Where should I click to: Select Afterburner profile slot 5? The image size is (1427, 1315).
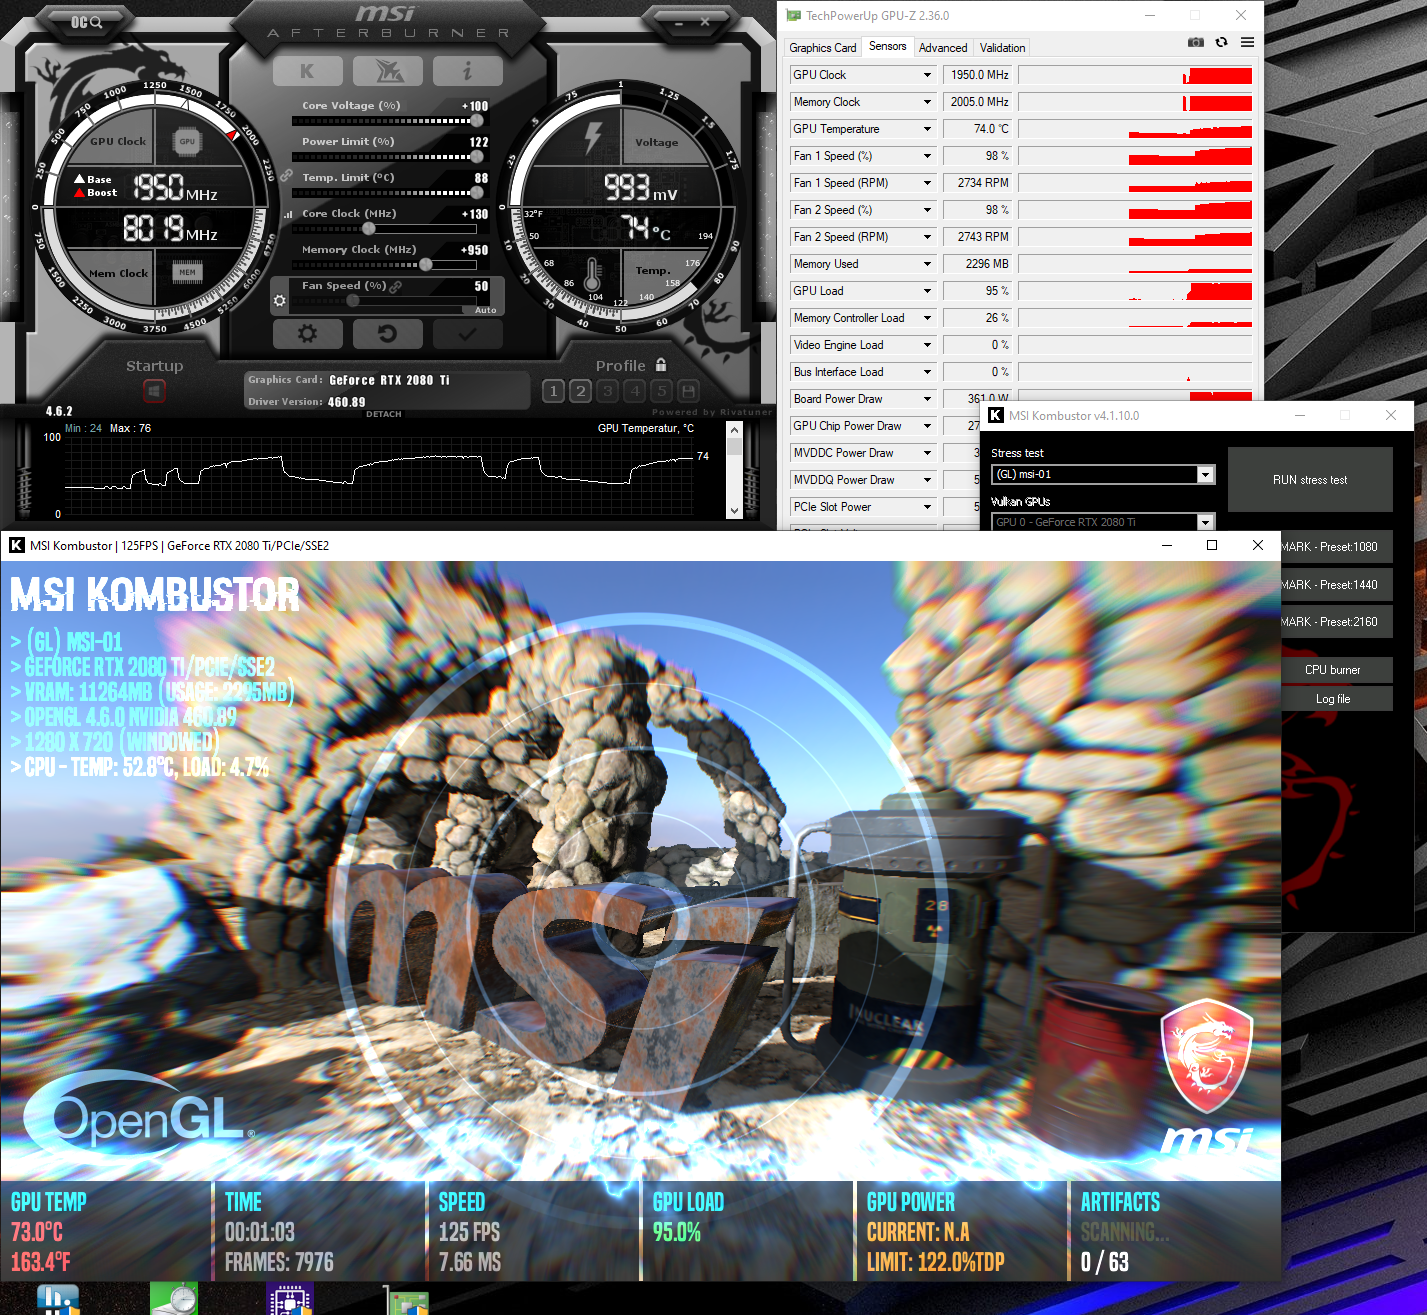click(x=661, y=391)
